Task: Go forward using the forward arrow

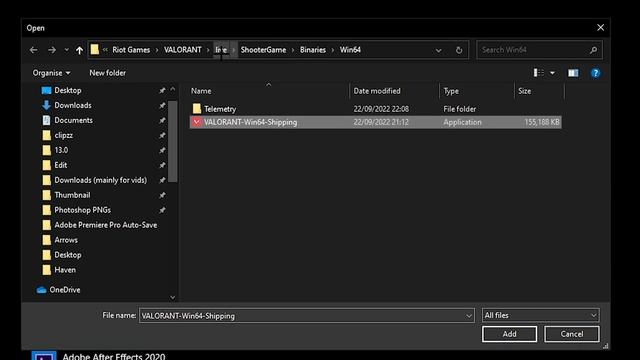Action: coord(52,50)
